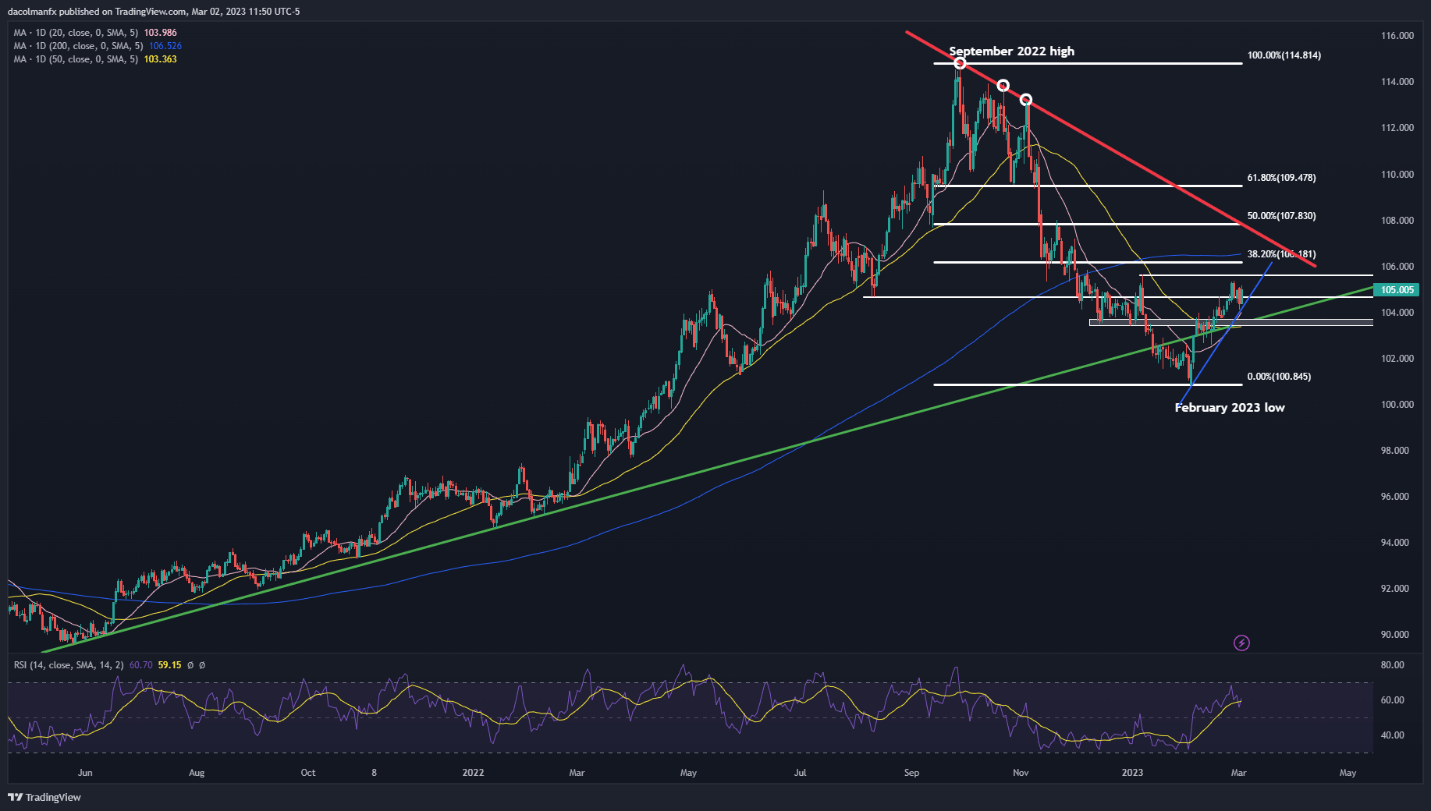Click the RSI MA value 59.15
Image resolution: width=1431 pixels, height=811 pixels.
coord(171,664)
